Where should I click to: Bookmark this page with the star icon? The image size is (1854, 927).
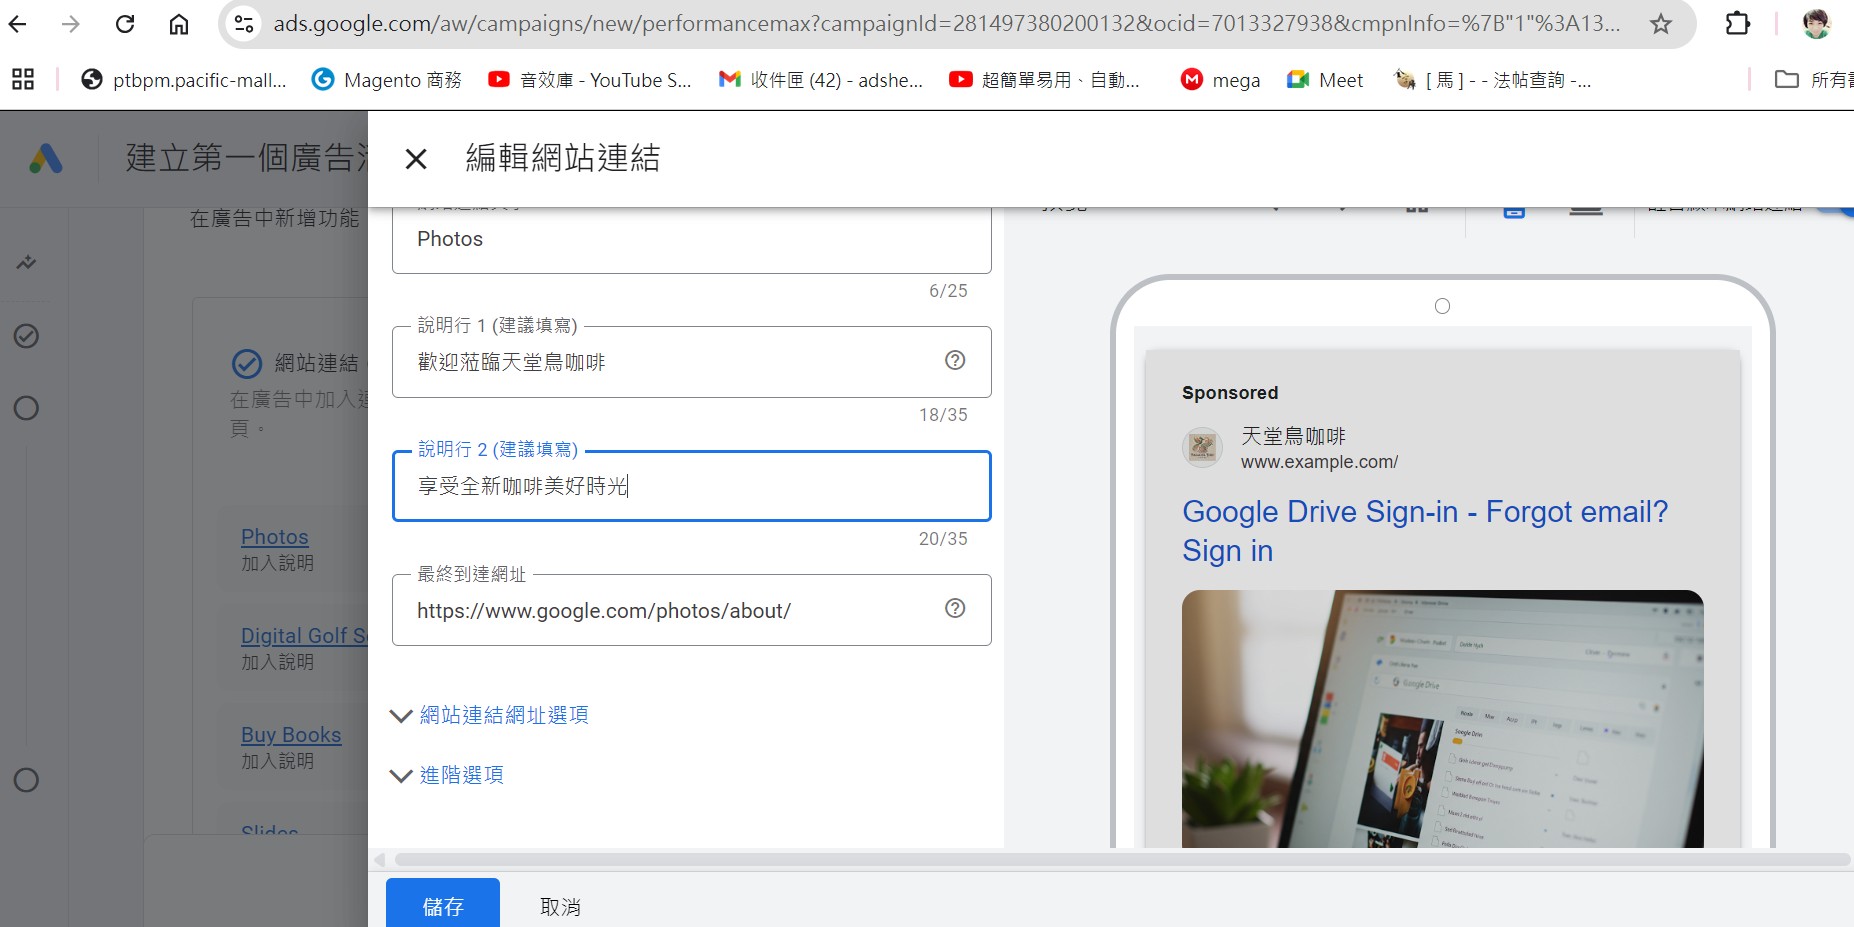click(x=1661, y=23)
